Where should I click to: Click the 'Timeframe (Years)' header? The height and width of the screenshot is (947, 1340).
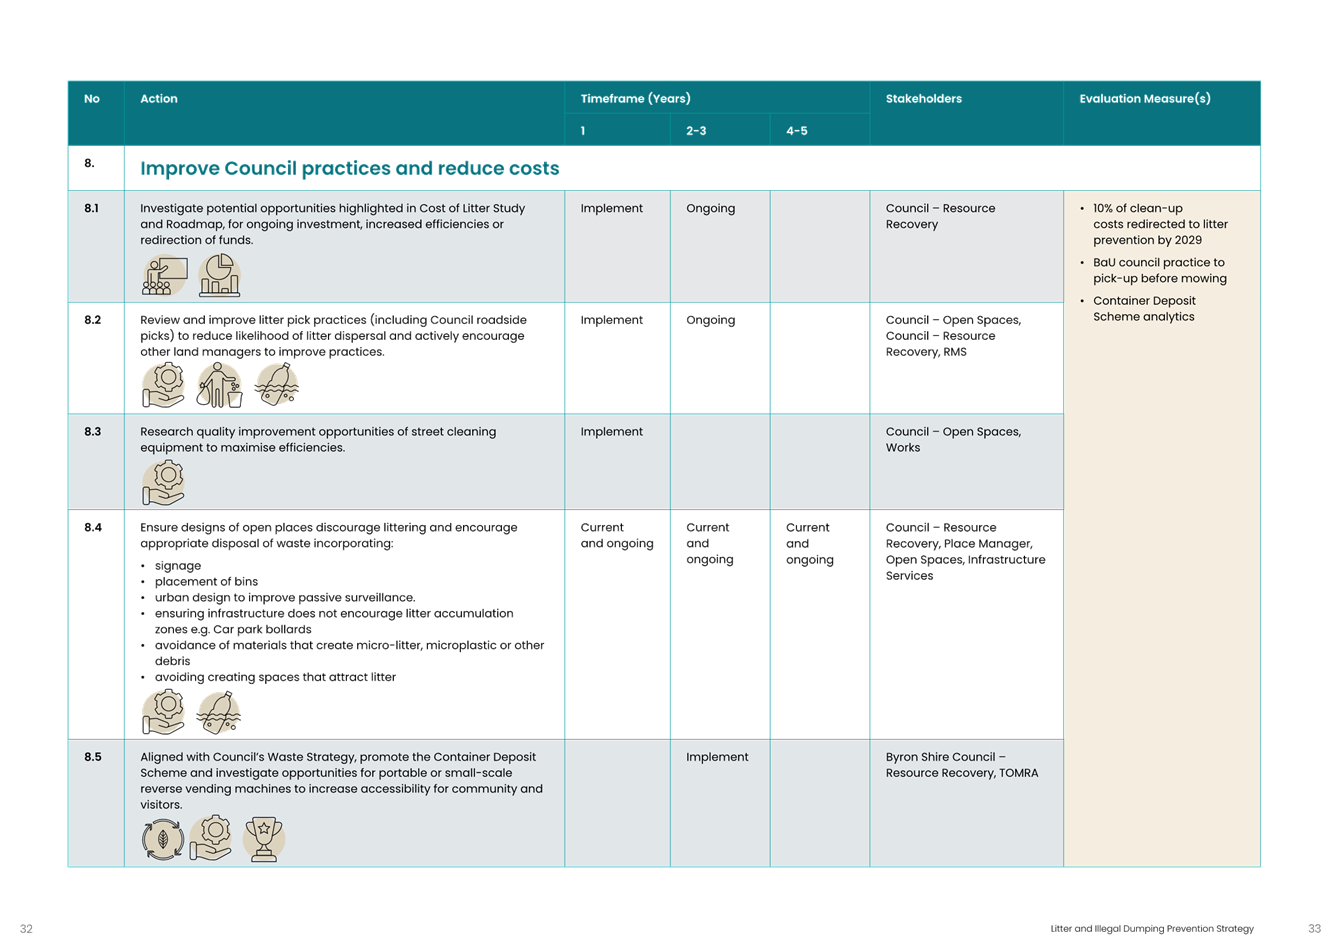(x=635, y=99)
